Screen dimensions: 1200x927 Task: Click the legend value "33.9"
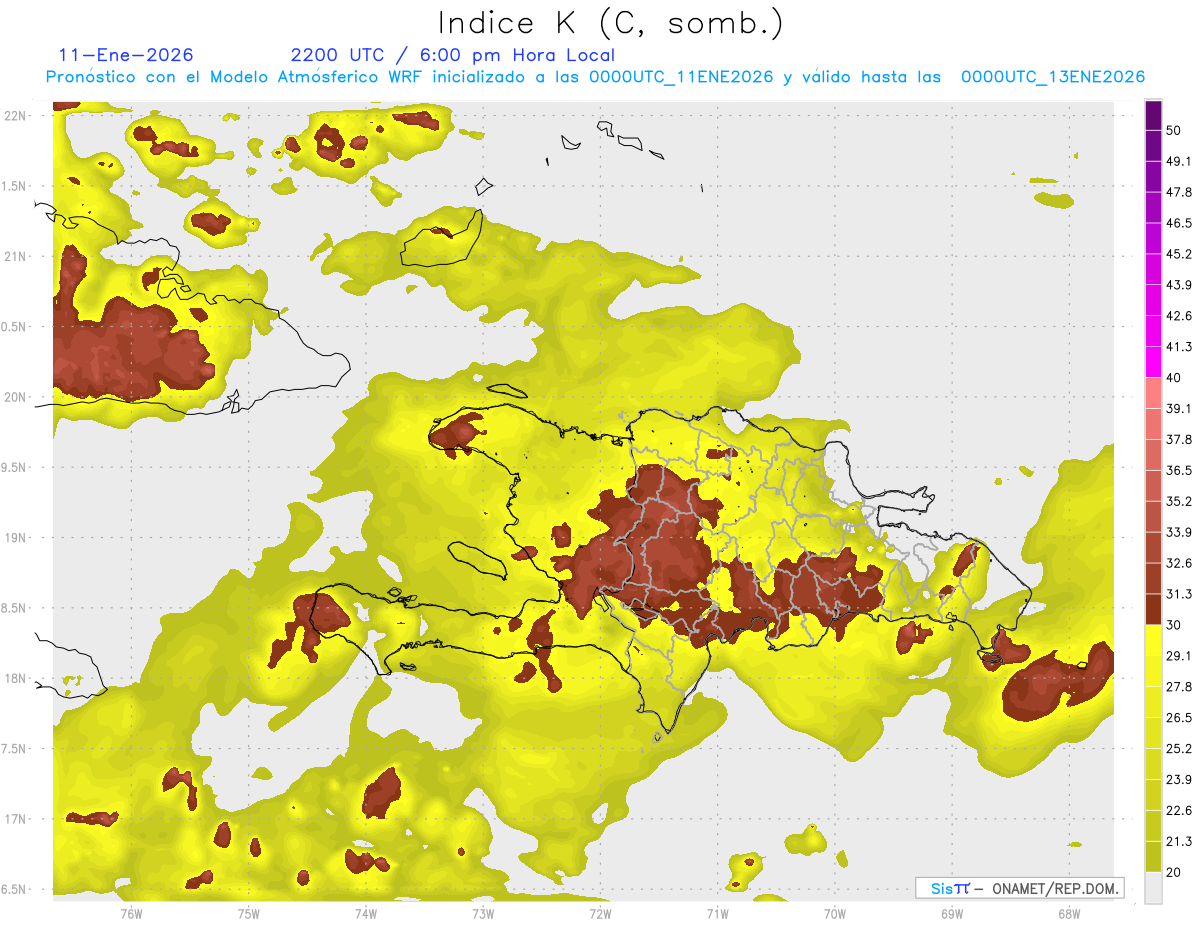pyautogui.click(x=1179, y=532)
